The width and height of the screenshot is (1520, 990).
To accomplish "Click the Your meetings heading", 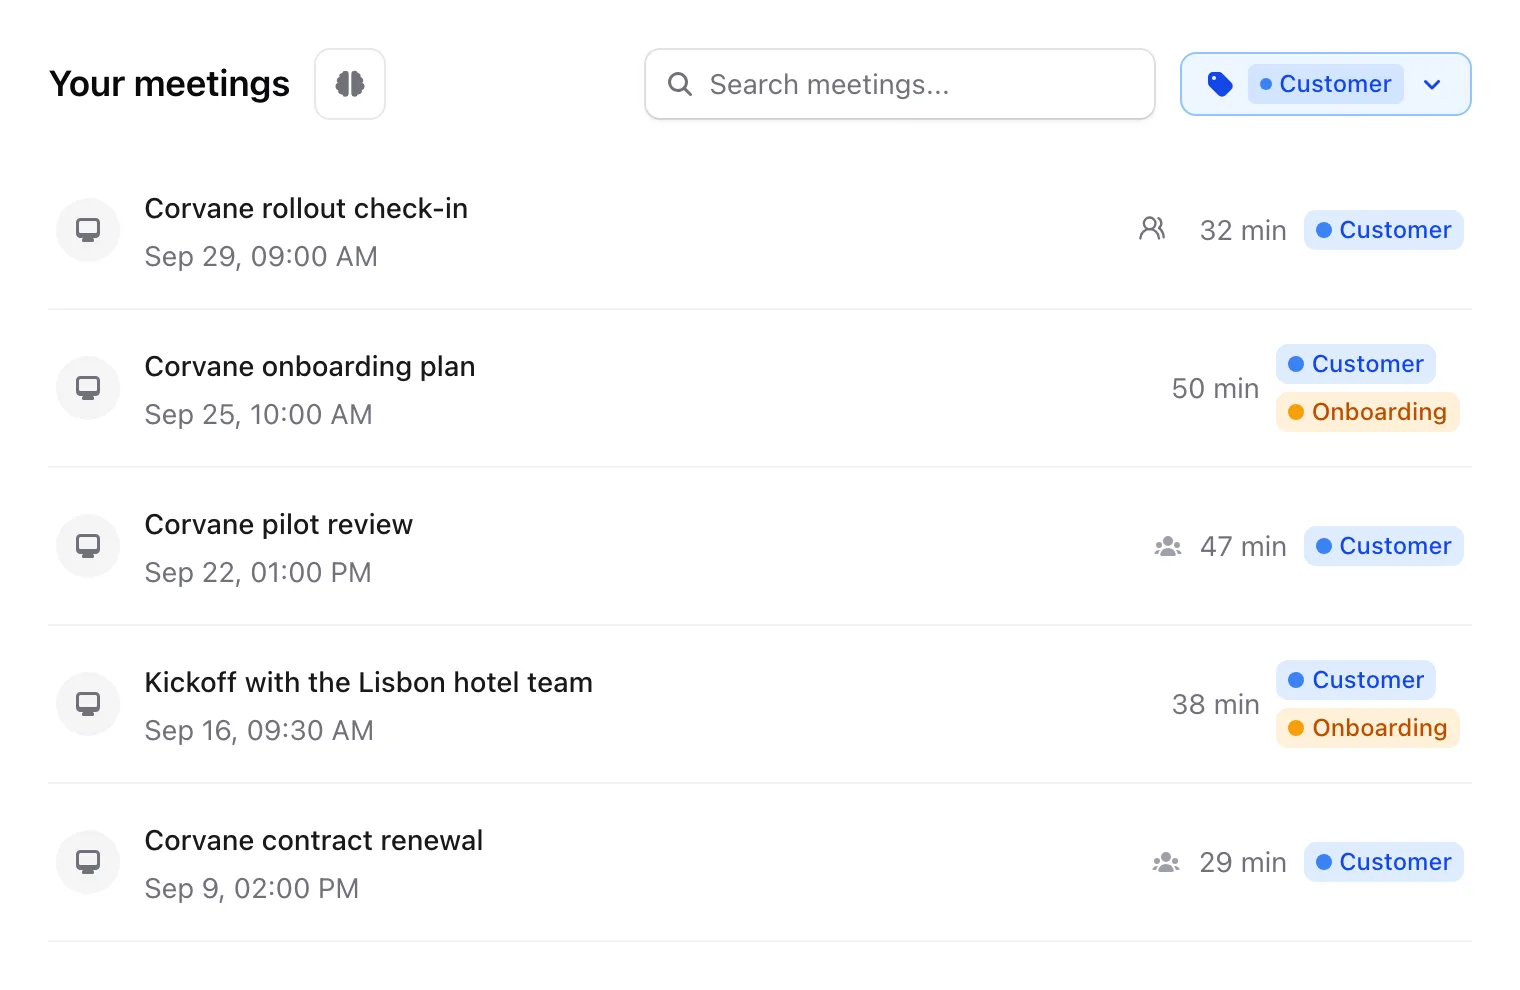I will [170, 84].
